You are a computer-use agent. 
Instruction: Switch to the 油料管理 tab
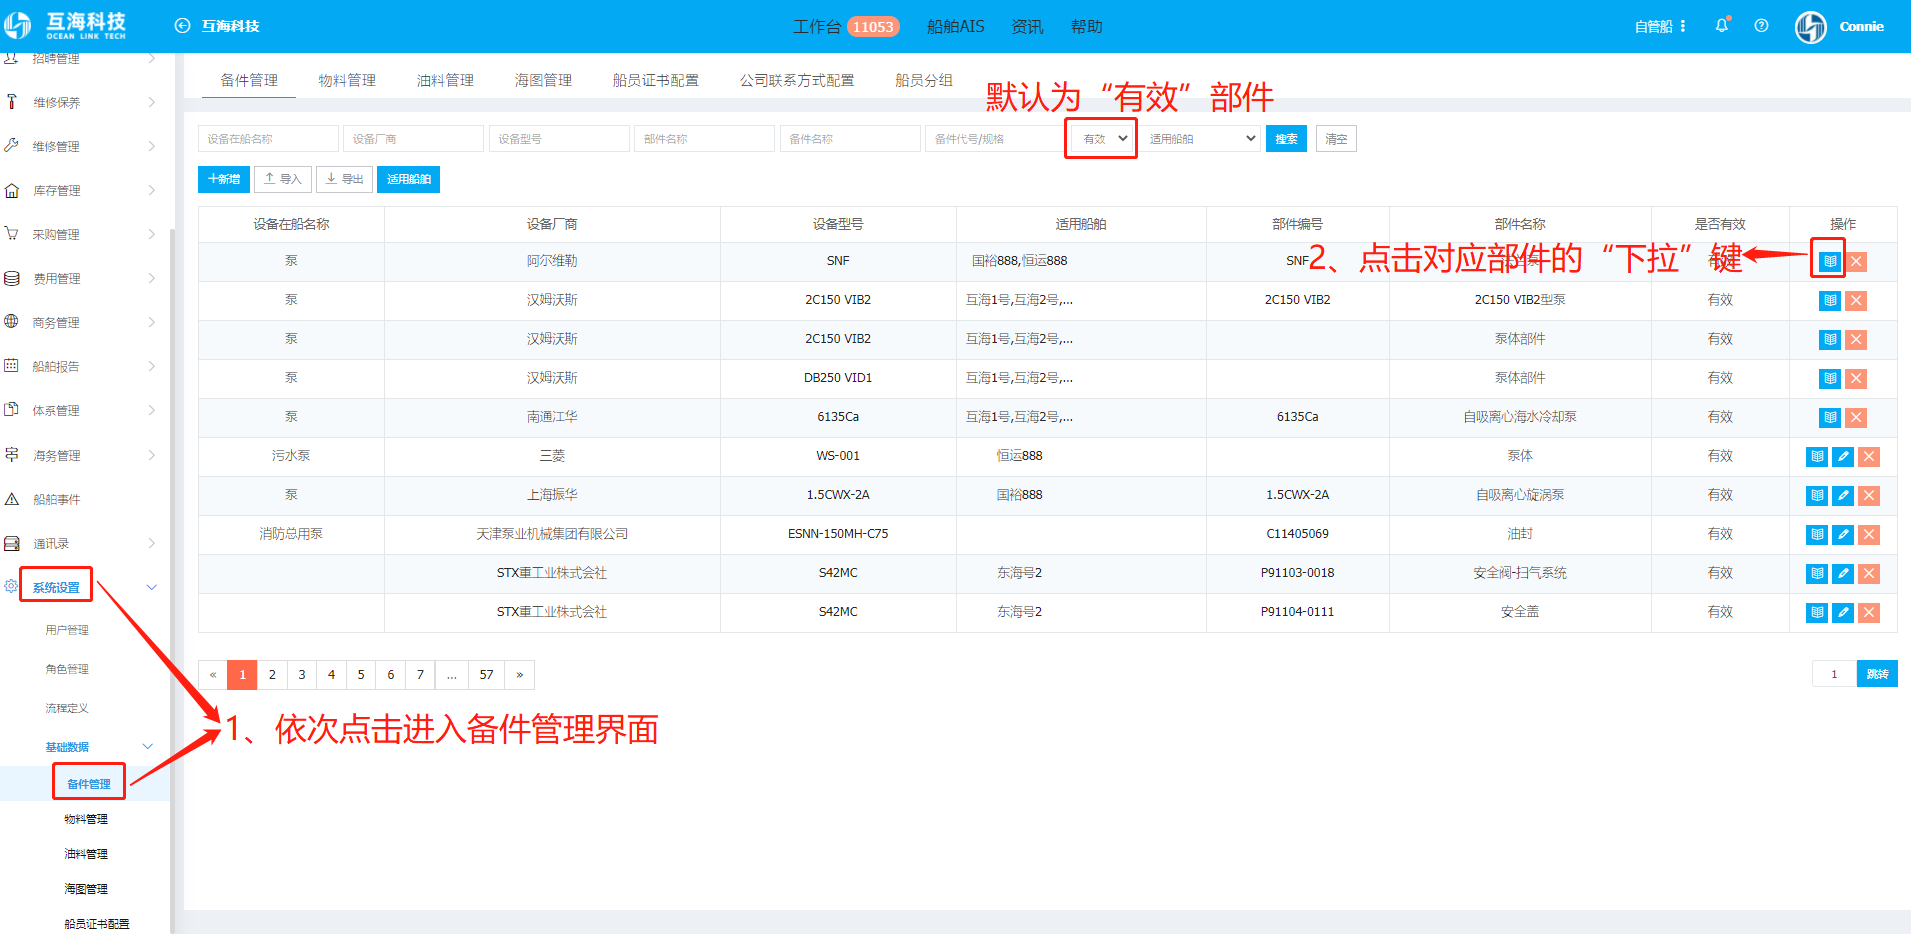click(x=445, y=80)
